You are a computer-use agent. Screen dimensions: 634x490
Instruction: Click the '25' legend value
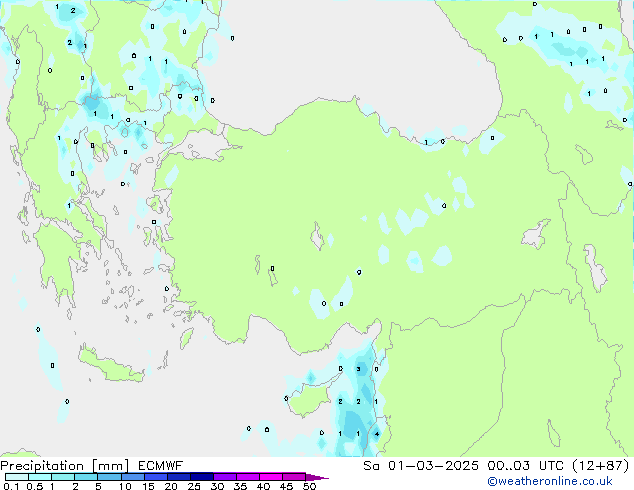(x=194, y=486)
